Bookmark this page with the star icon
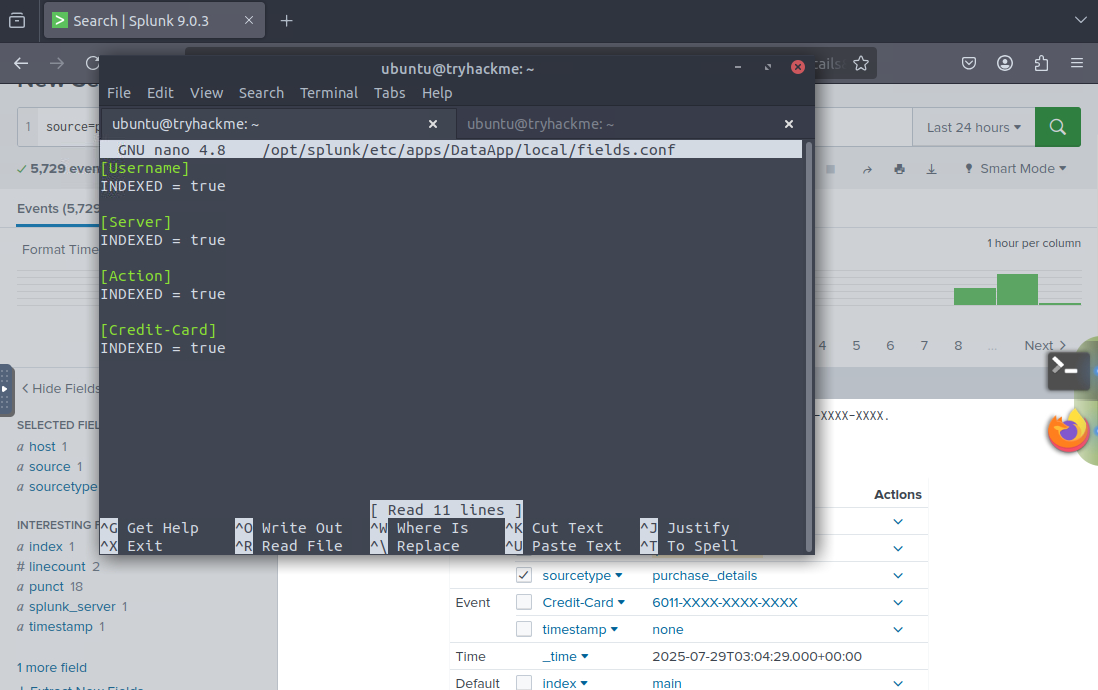 [x=860, y=63]
